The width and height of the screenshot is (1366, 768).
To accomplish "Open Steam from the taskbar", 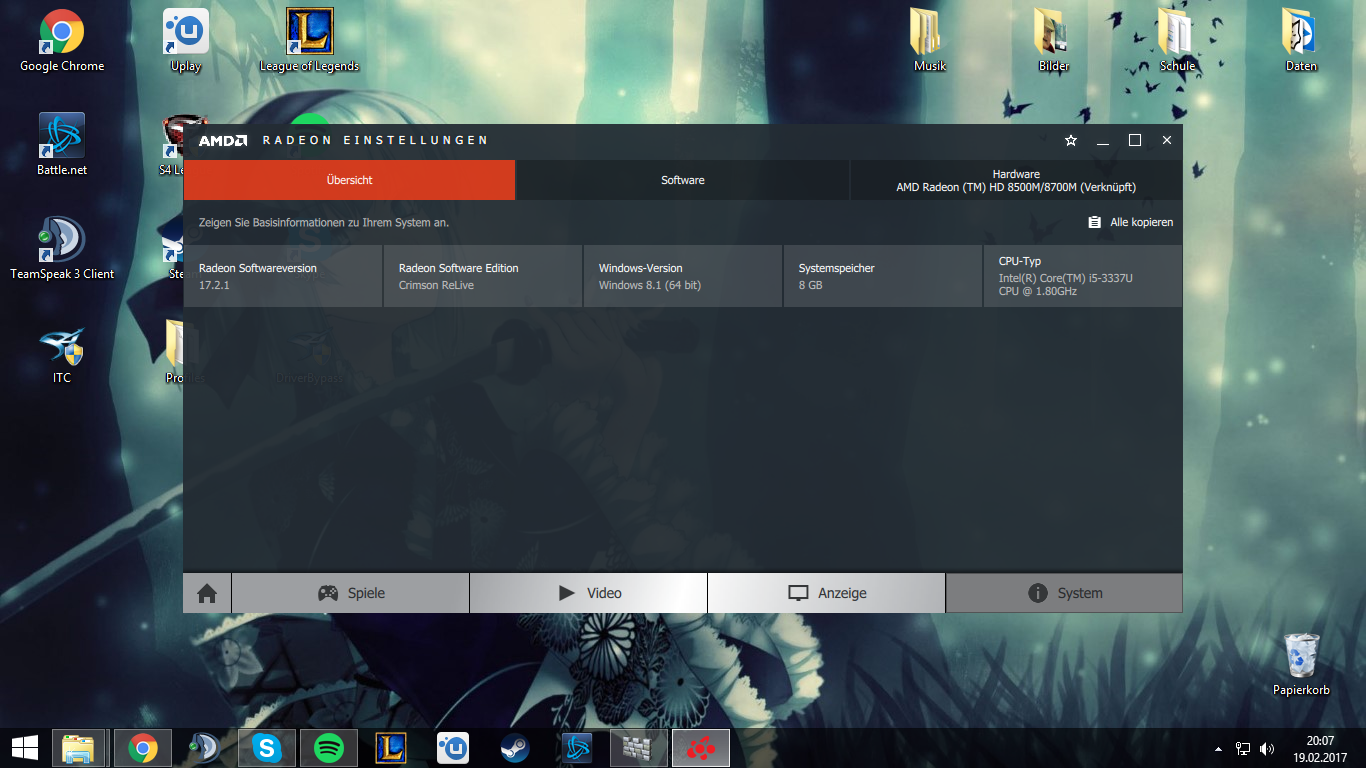I will (x=515, y=748).
